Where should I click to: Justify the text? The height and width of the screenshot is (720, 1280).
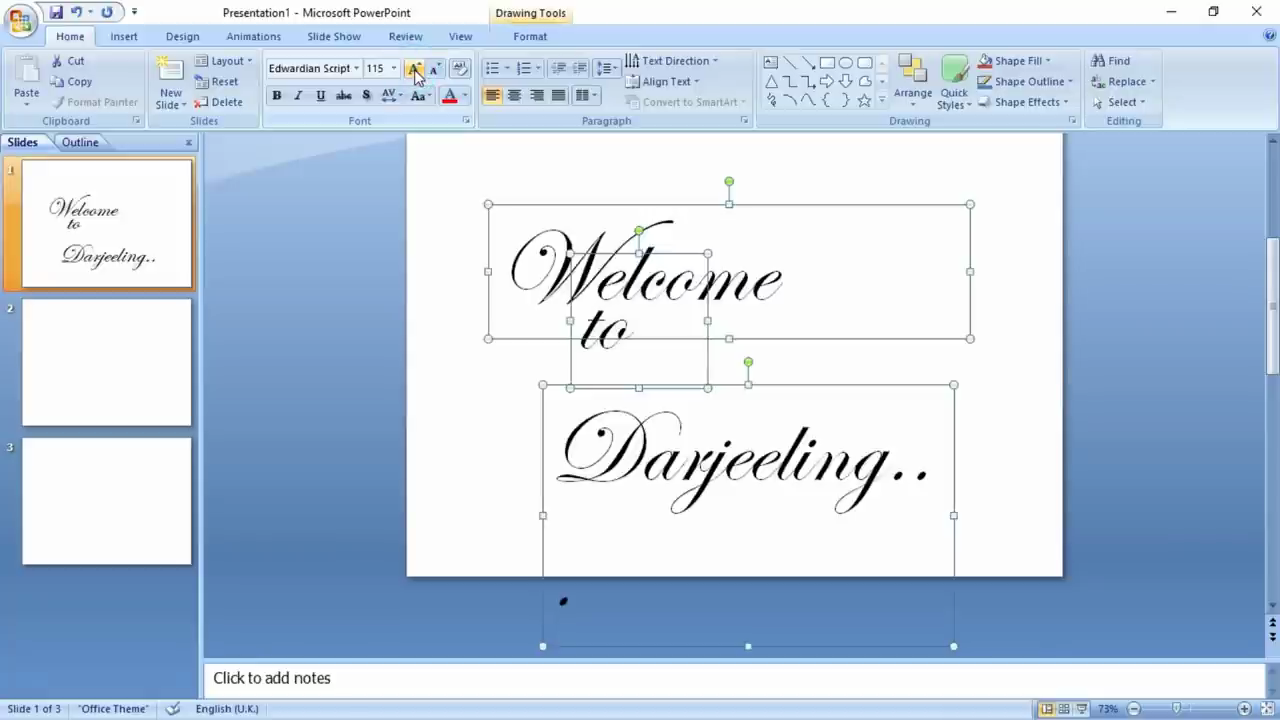(x=559, y=96)
